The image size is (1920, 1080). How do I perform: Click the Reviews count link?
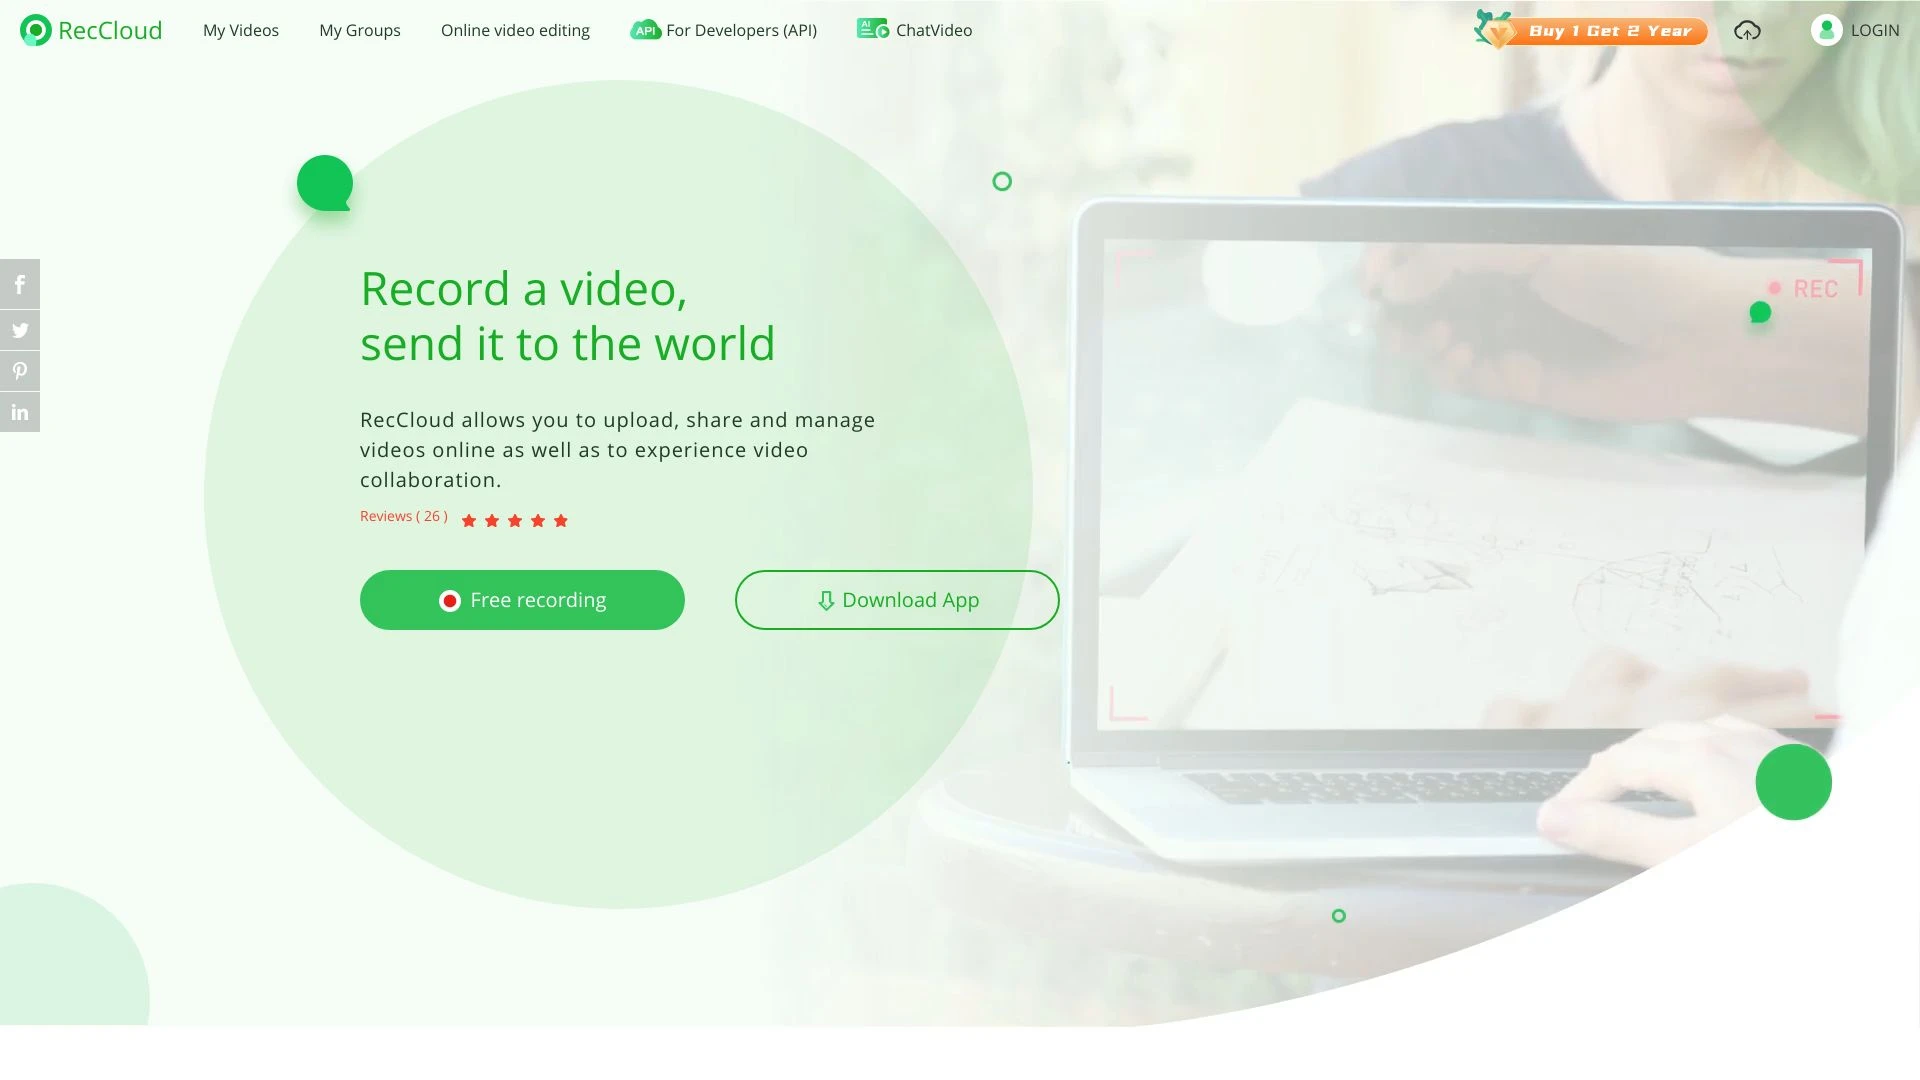click(x=404, y=517)
